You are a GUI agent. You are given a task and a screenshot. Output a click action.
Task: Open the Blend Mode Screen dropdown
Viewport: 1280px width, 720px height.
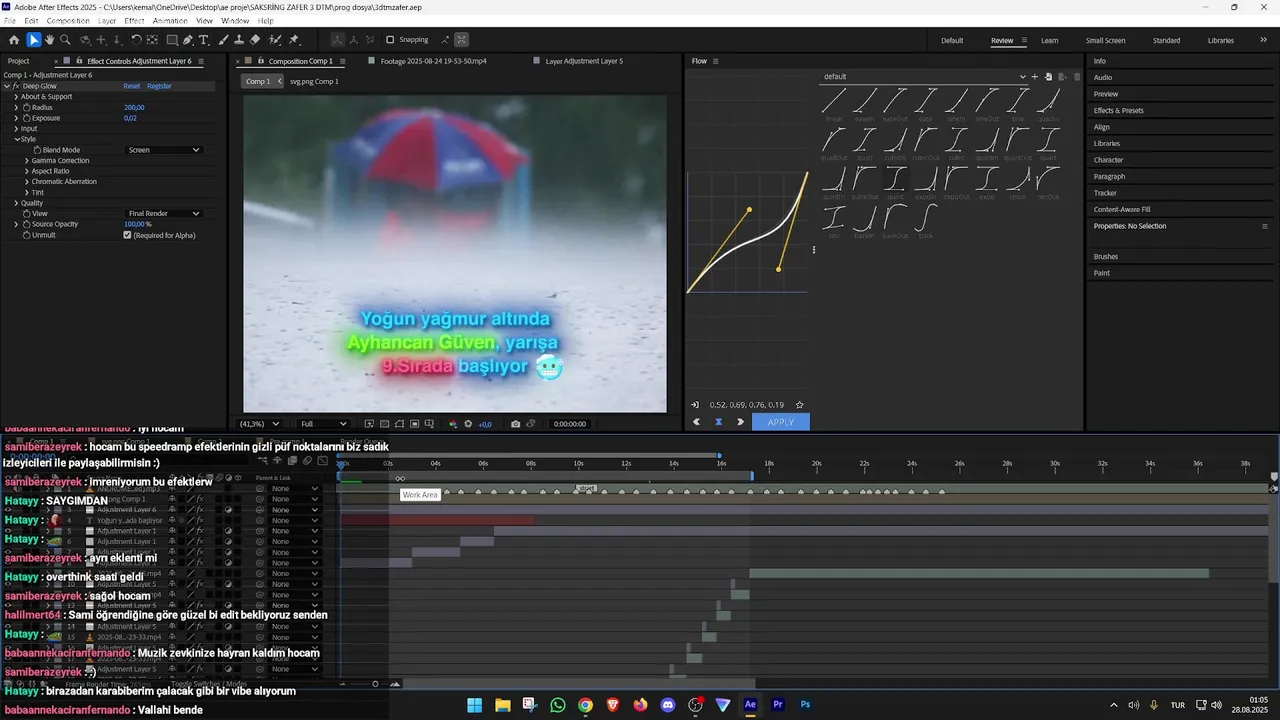tap(164, 150)
